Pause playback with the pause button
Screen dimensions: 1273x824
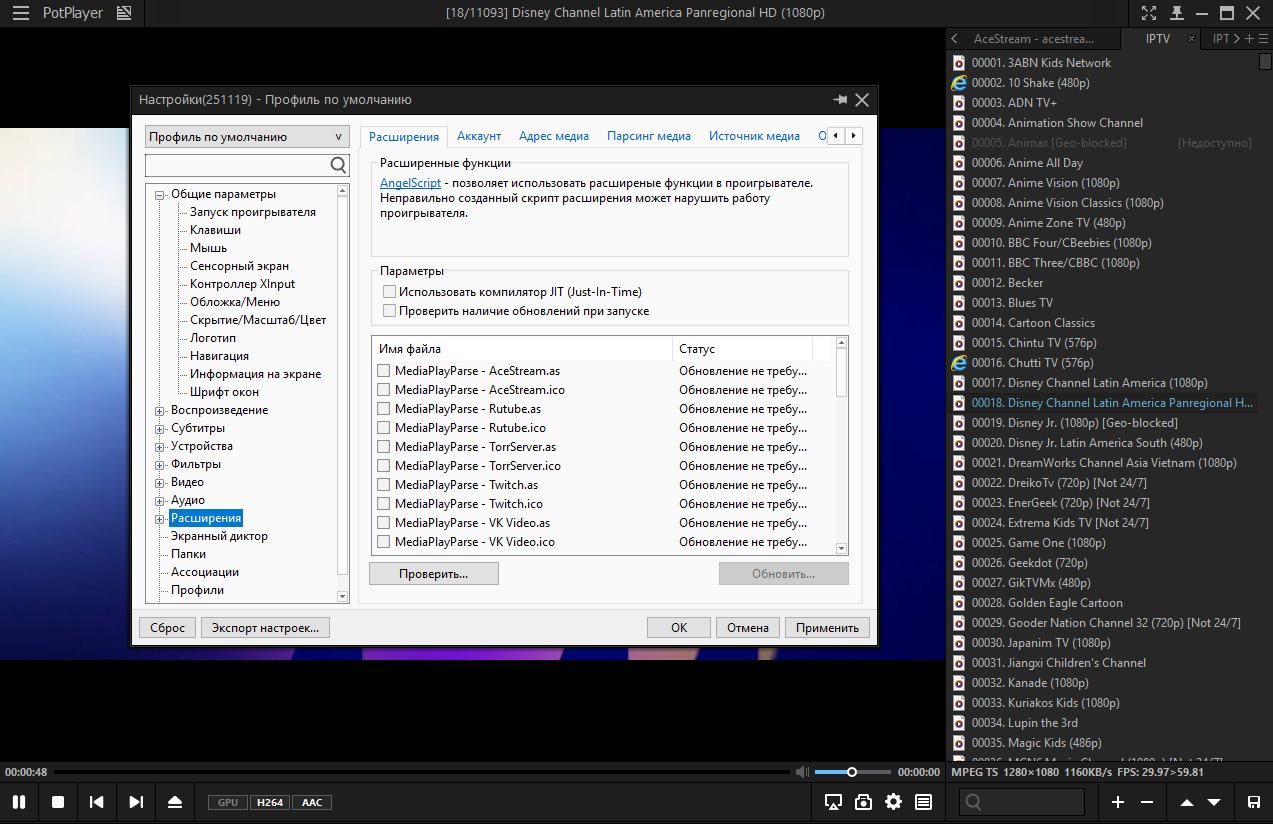(18, 802)
